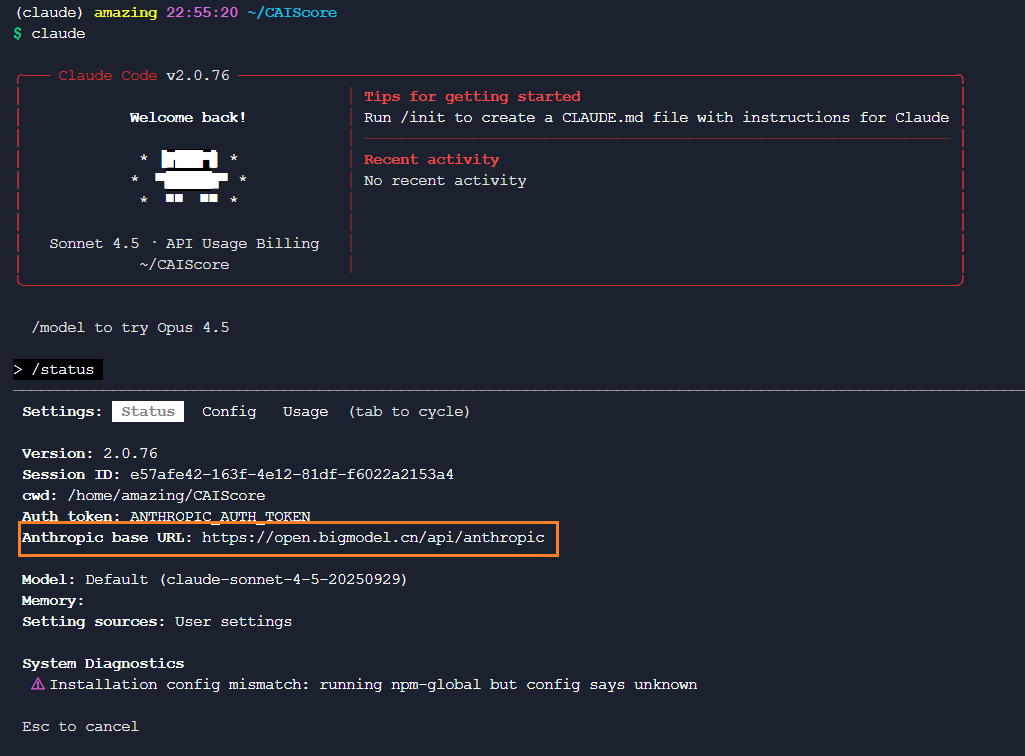Image resolution: width=1025 pixels, height=756 pixels.
Task: Click the Claude Code v2.0.76 box title
Action: [x=144, y=75]
